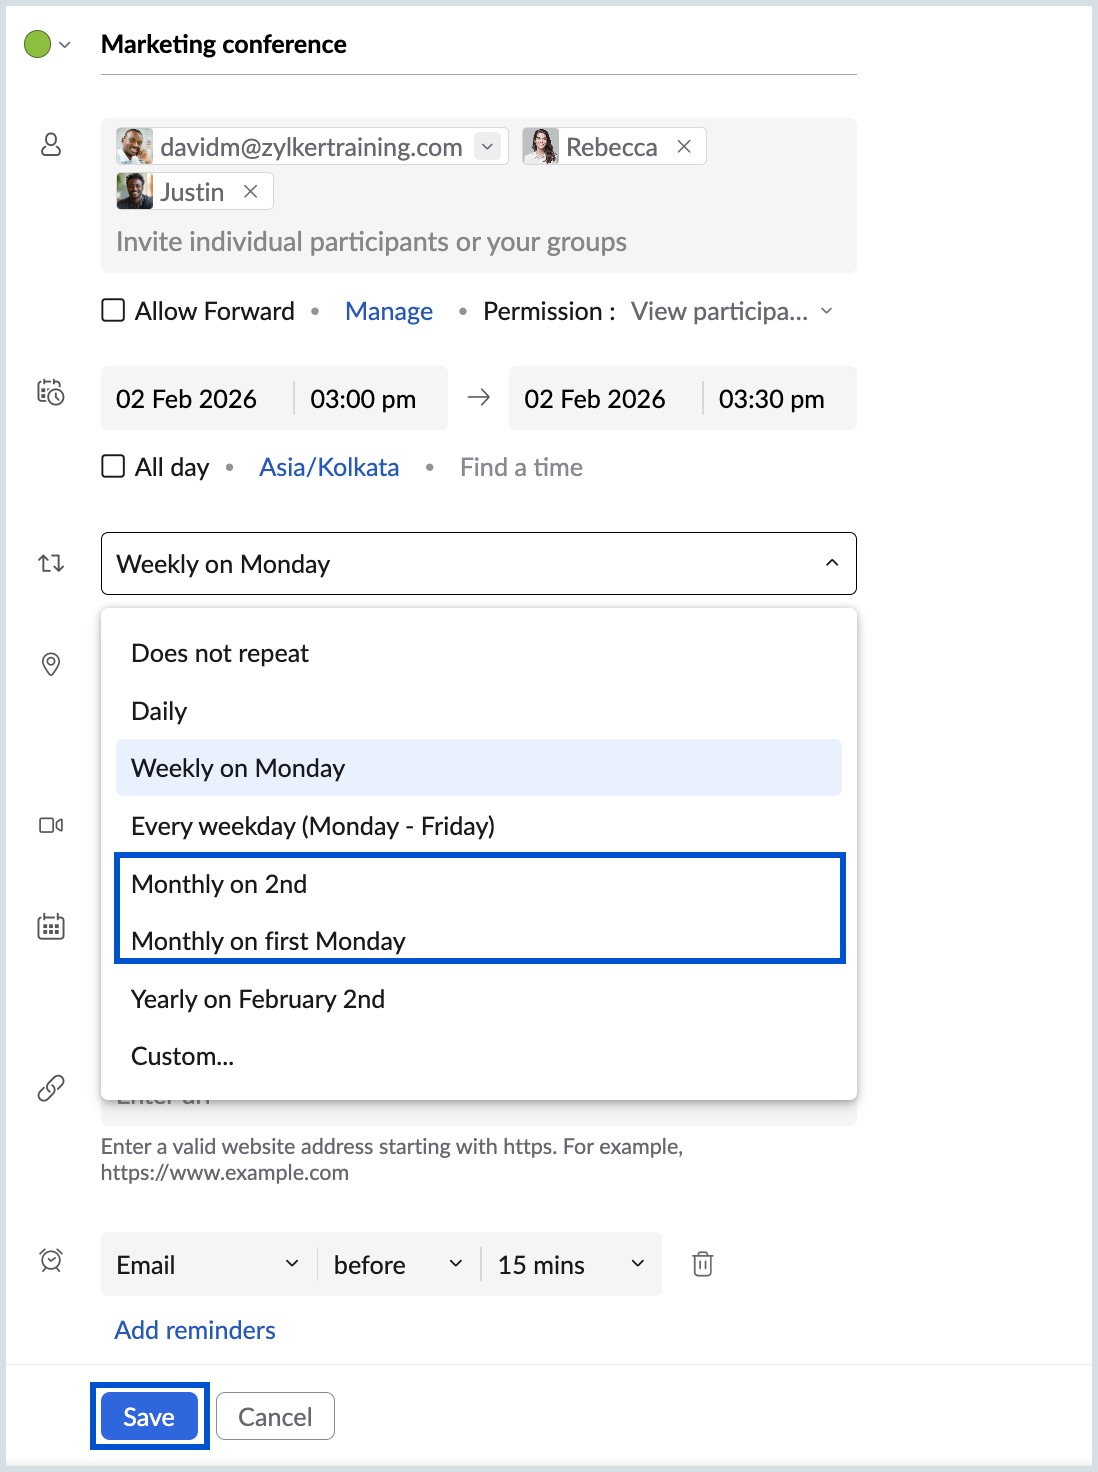The image size is (1098, 1472).
Task: Click the location pin icon
Action: click(x=51, y=664)
